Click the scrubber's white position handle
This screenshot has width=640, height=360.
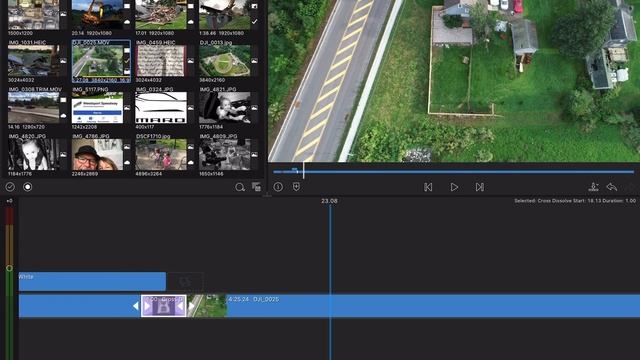coord(303,171)
